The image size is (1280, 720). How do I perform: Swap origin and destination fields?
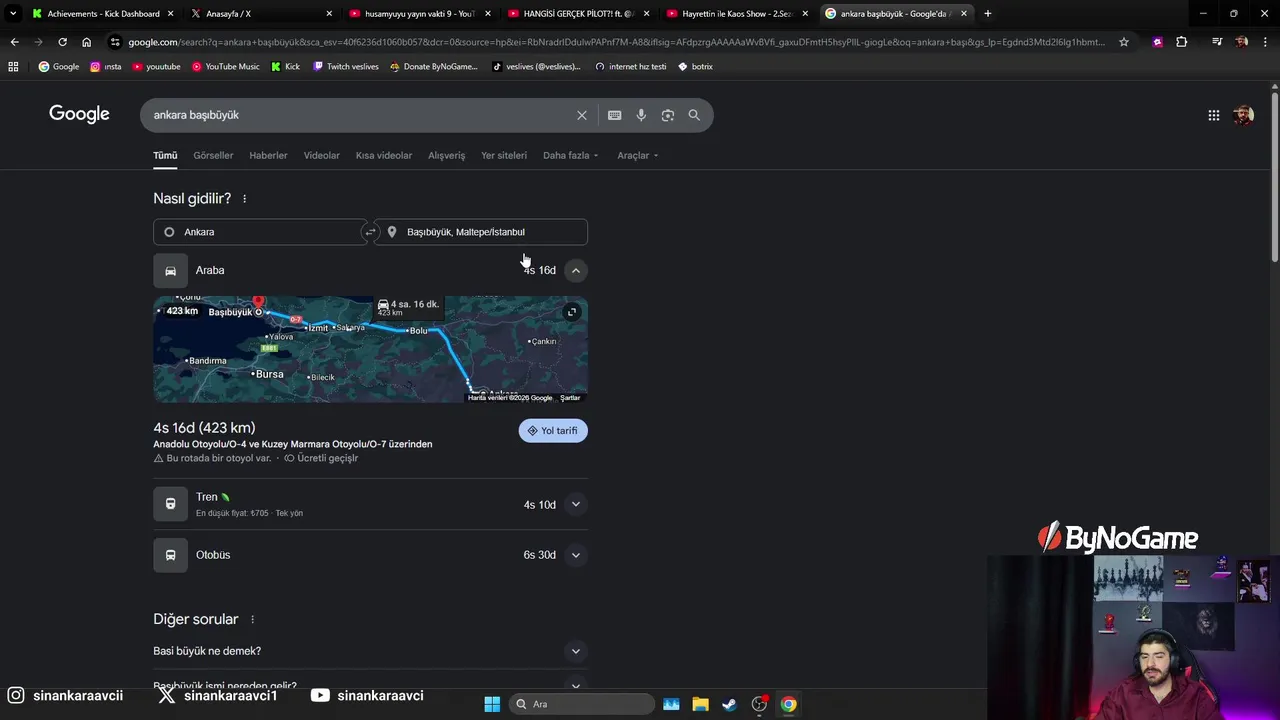(370, 232)
